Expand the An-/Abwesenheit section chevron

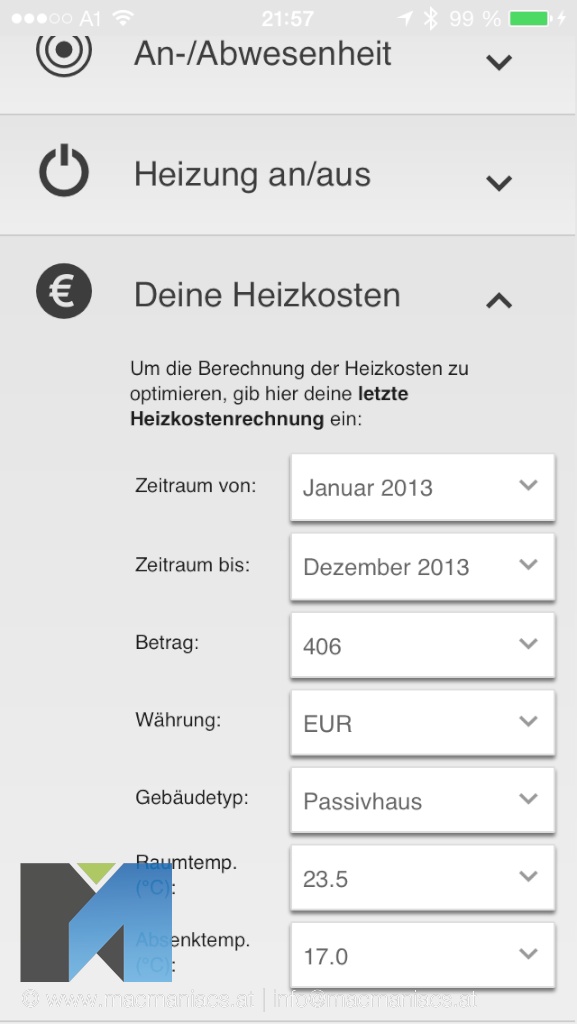pos(499,62)
